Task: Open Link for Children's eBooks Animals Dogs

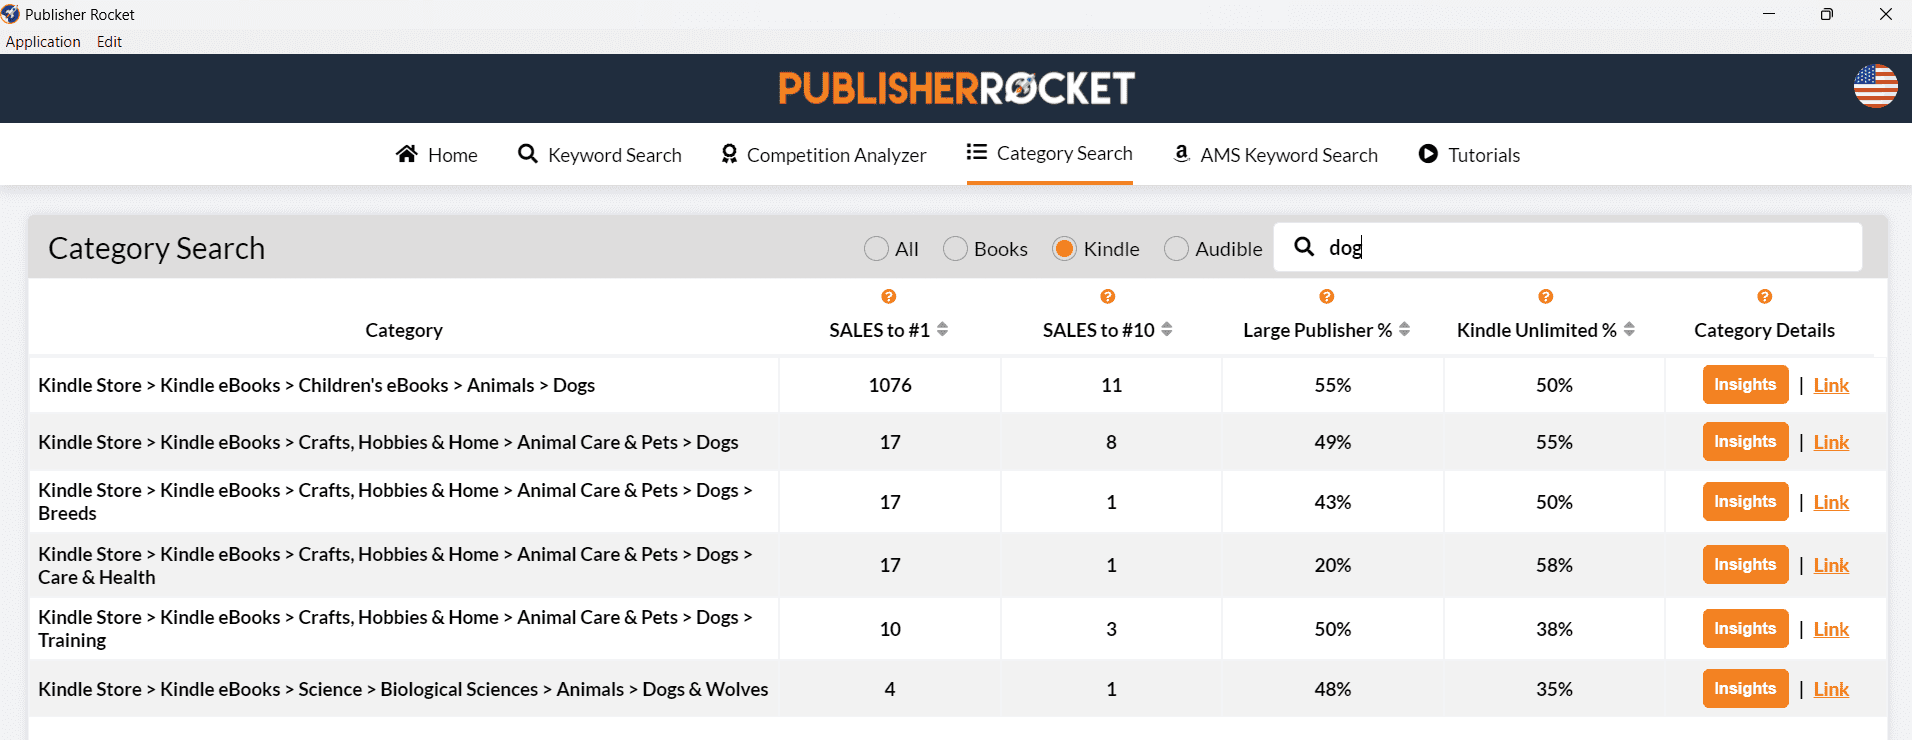Action: (x=1831, y=385)
